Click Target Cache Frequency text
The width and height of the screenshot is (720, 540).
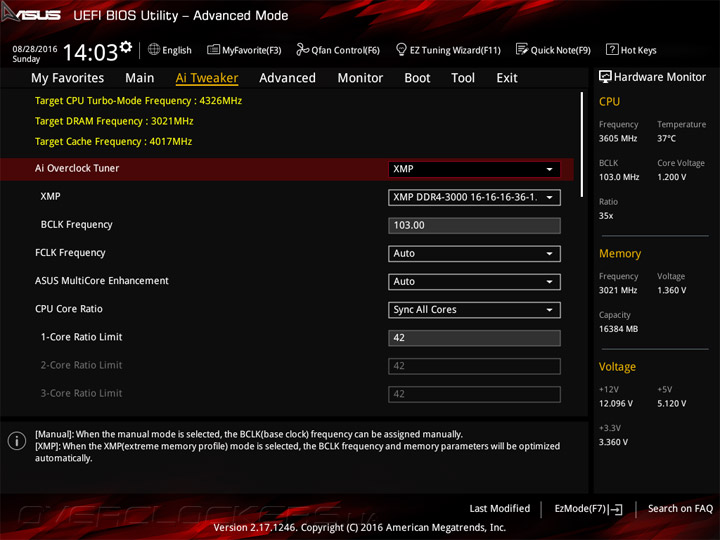(113, 141)
